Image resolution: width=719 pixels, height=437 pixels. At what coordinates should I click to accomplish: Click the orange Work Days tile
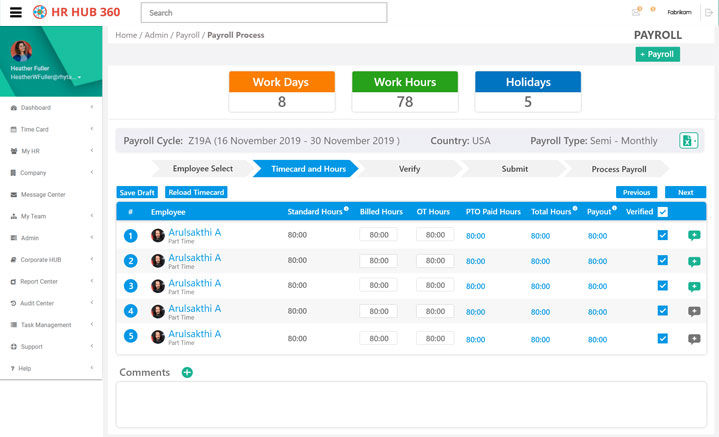point(282,91)
